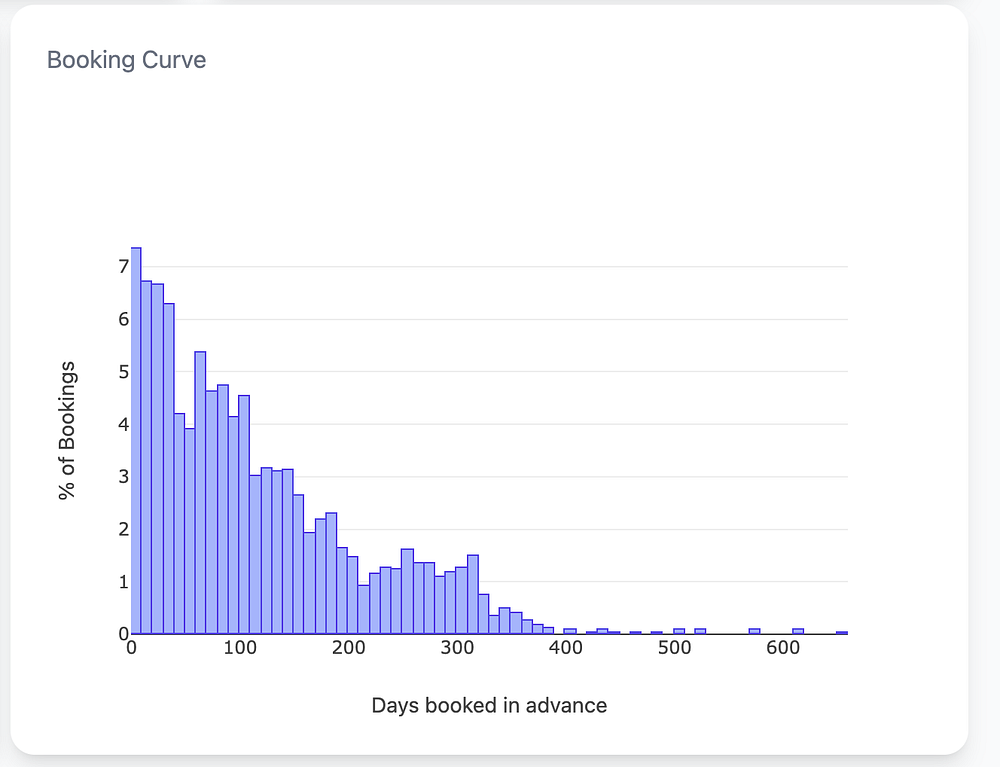Click the 'Days booked in advance' axis label
Image resolution: width=1000 pixels, height=767 pixels.
click(489, 705)
